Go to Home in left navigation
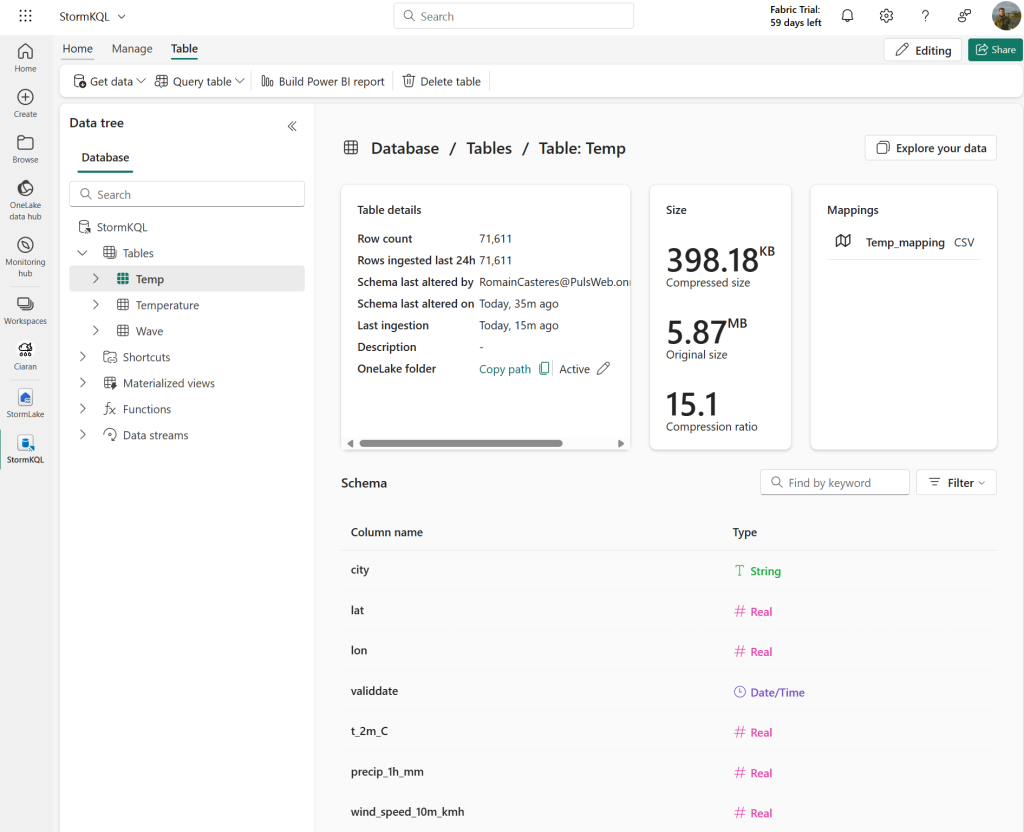The height and width of the screenshot is (832, 1024). [x=25, y=57]
